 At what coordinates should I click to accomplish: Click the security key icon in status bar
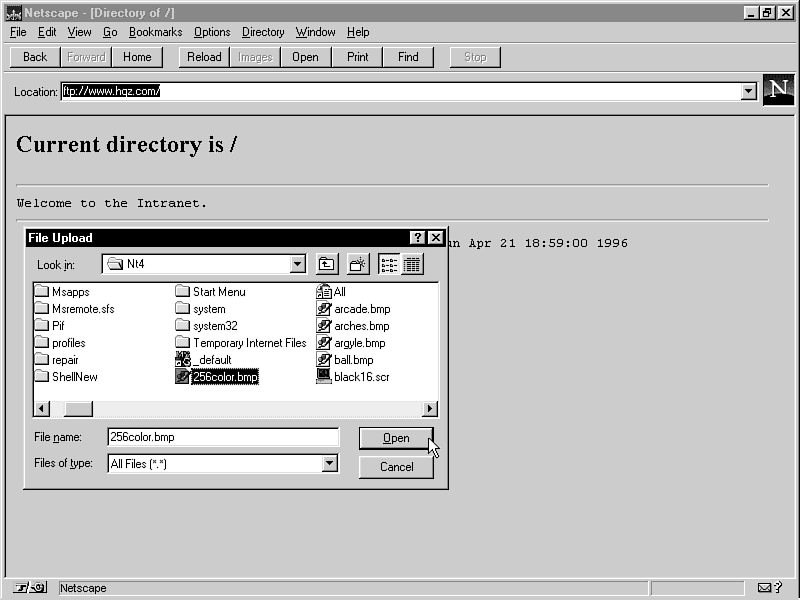[29, 588]
